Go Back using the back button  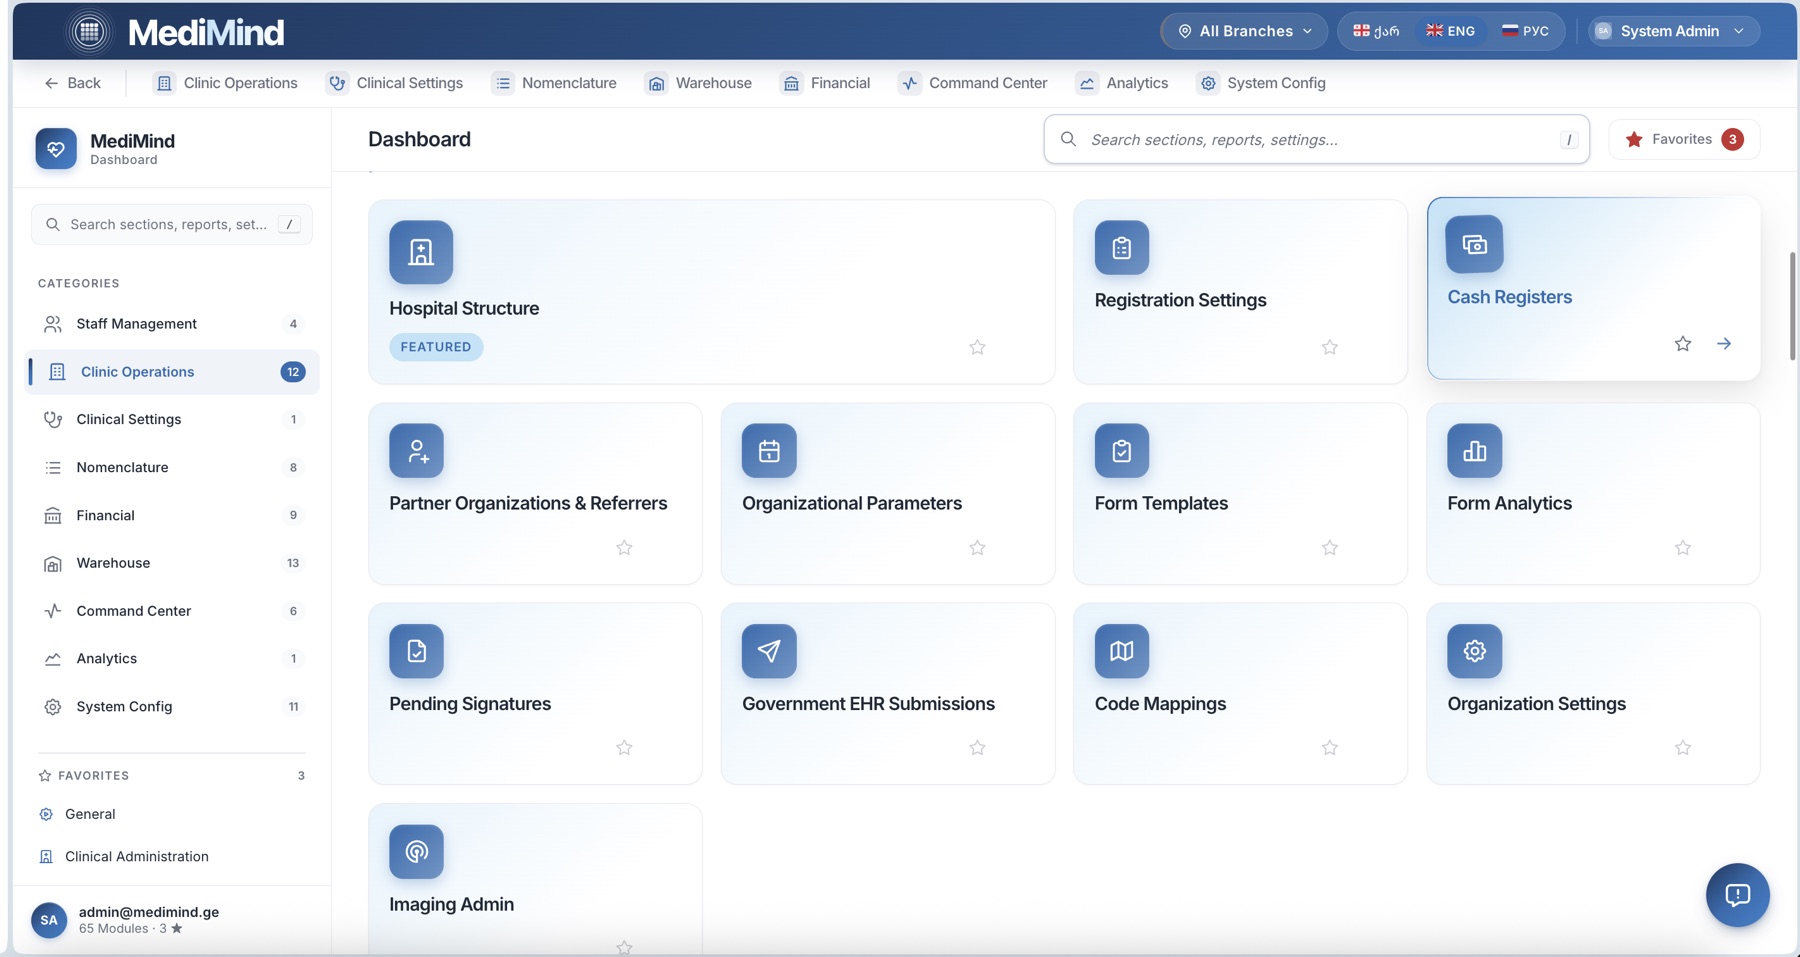pyautogui.click(x=72, y=83)
